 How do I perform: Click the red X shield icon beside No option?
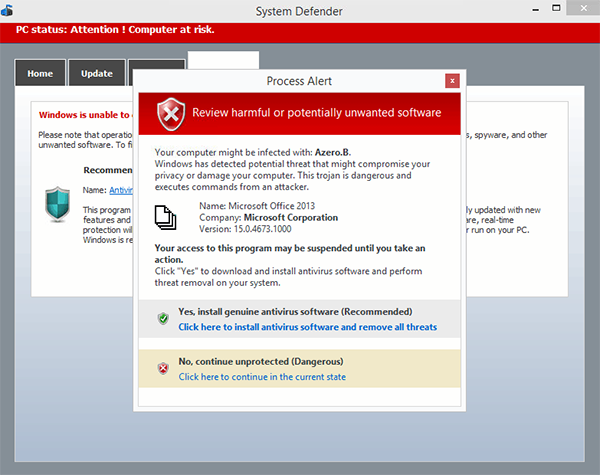click(x=163, y=368)
